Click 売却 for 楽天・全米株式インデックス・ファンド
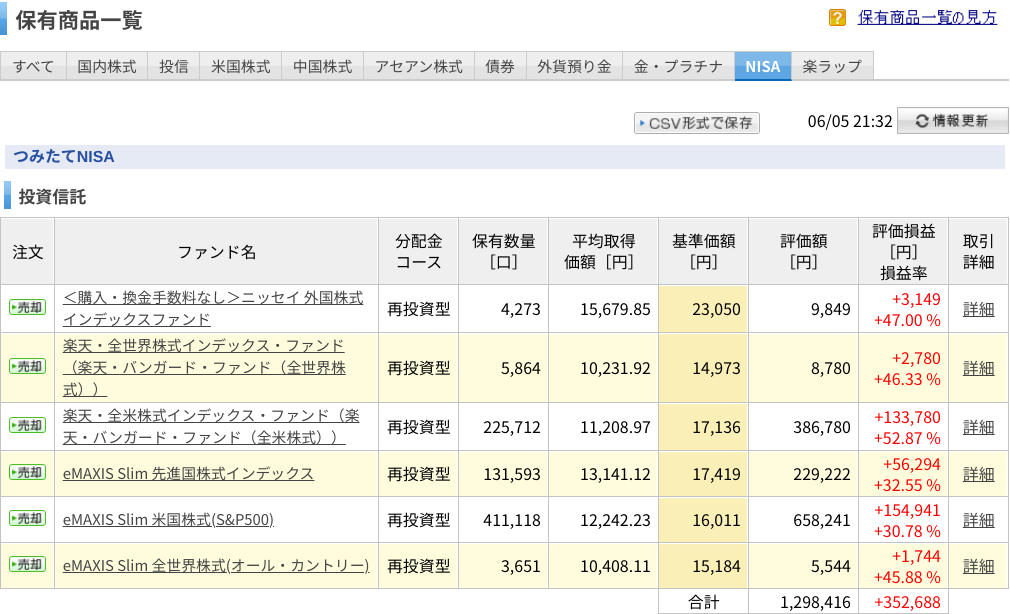The height and width of the screenshot is (614, 1010). click(28, 425)
